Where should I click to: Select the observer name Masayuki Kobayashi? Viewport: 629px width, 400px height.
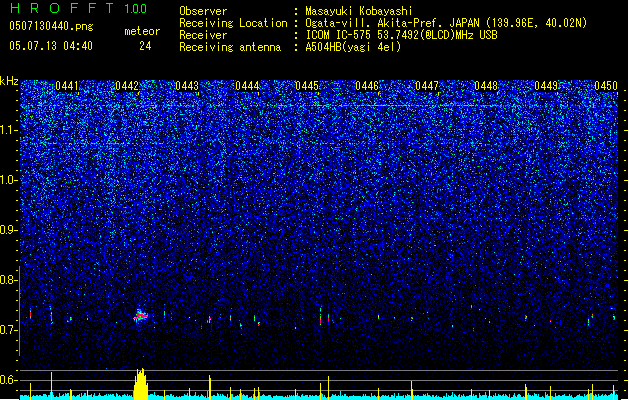coord(359,11)
